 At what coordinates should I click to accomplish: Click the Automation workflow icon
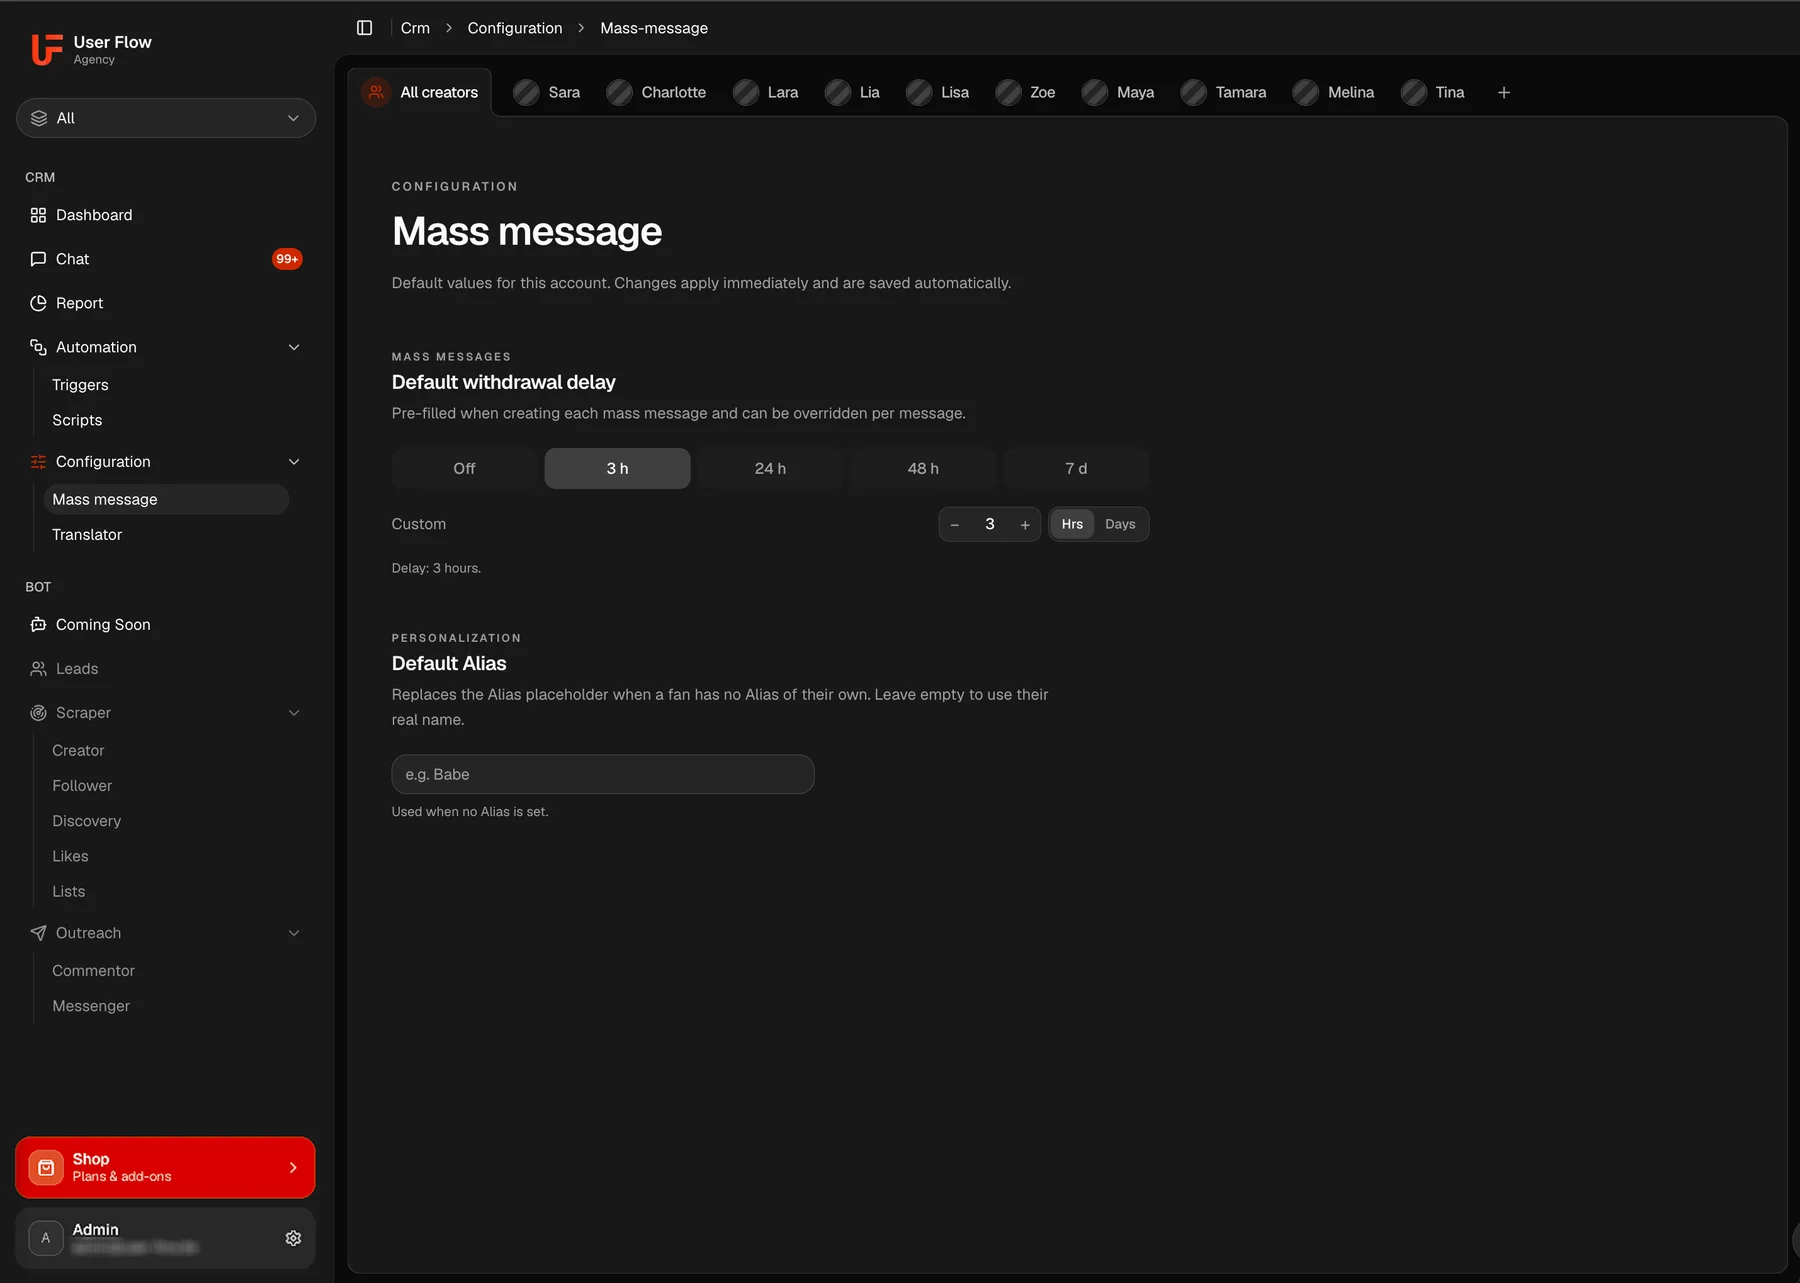pos(38,347)
